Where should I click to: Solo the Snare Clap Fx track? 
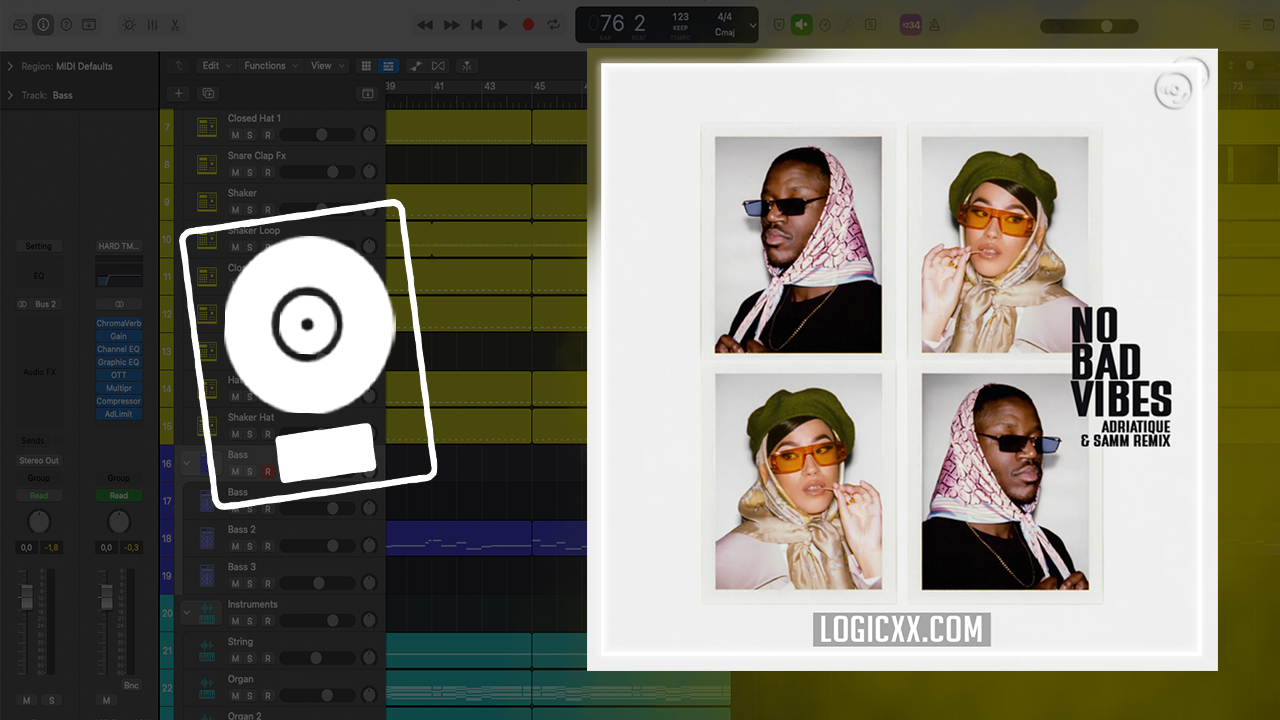tap(250, 172)
